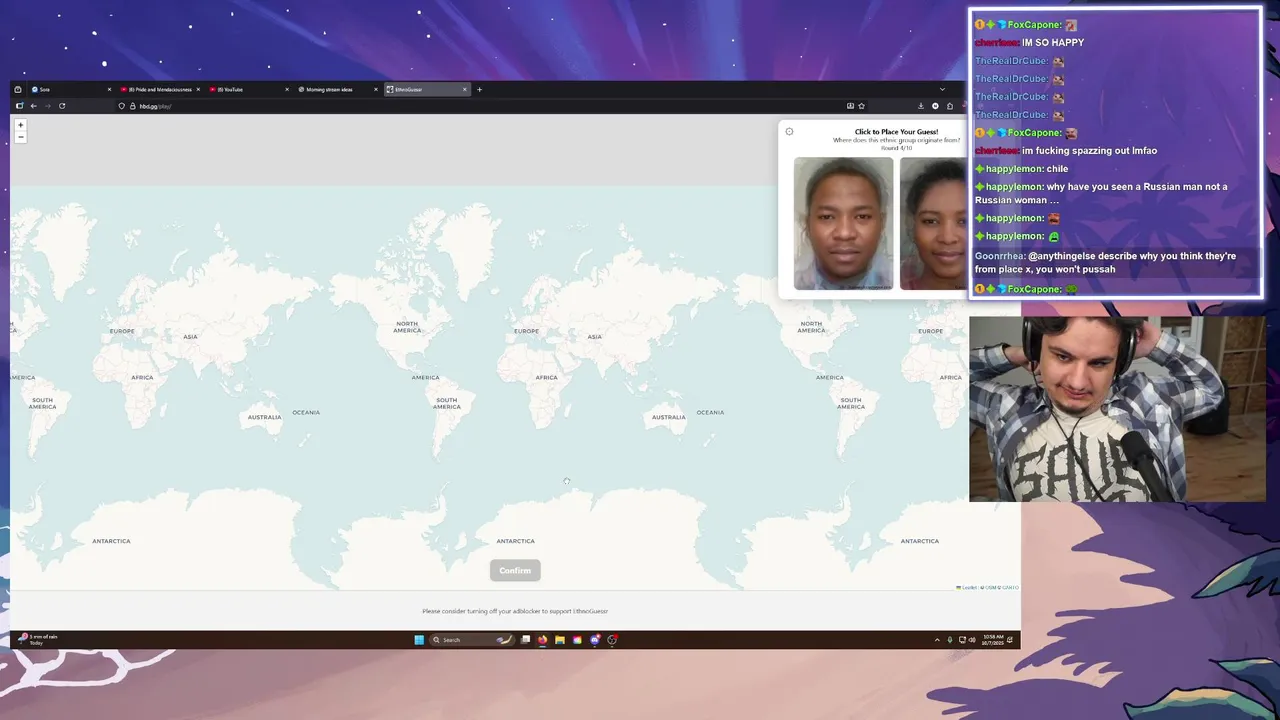The height and width of the screenshot is (720, 1280).
Task: Click the central EUROPE label on map
Action: tap(526, 331)
